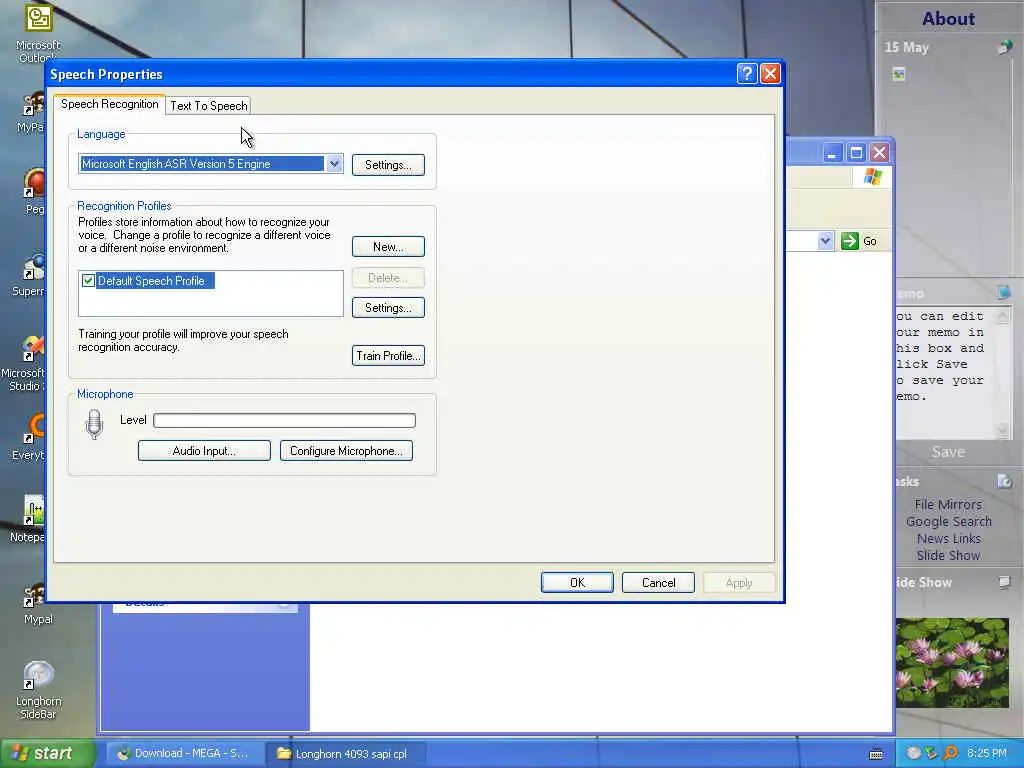Open the address bar dropdown in the background window
1024x768 pixels.
pos(825,241)
